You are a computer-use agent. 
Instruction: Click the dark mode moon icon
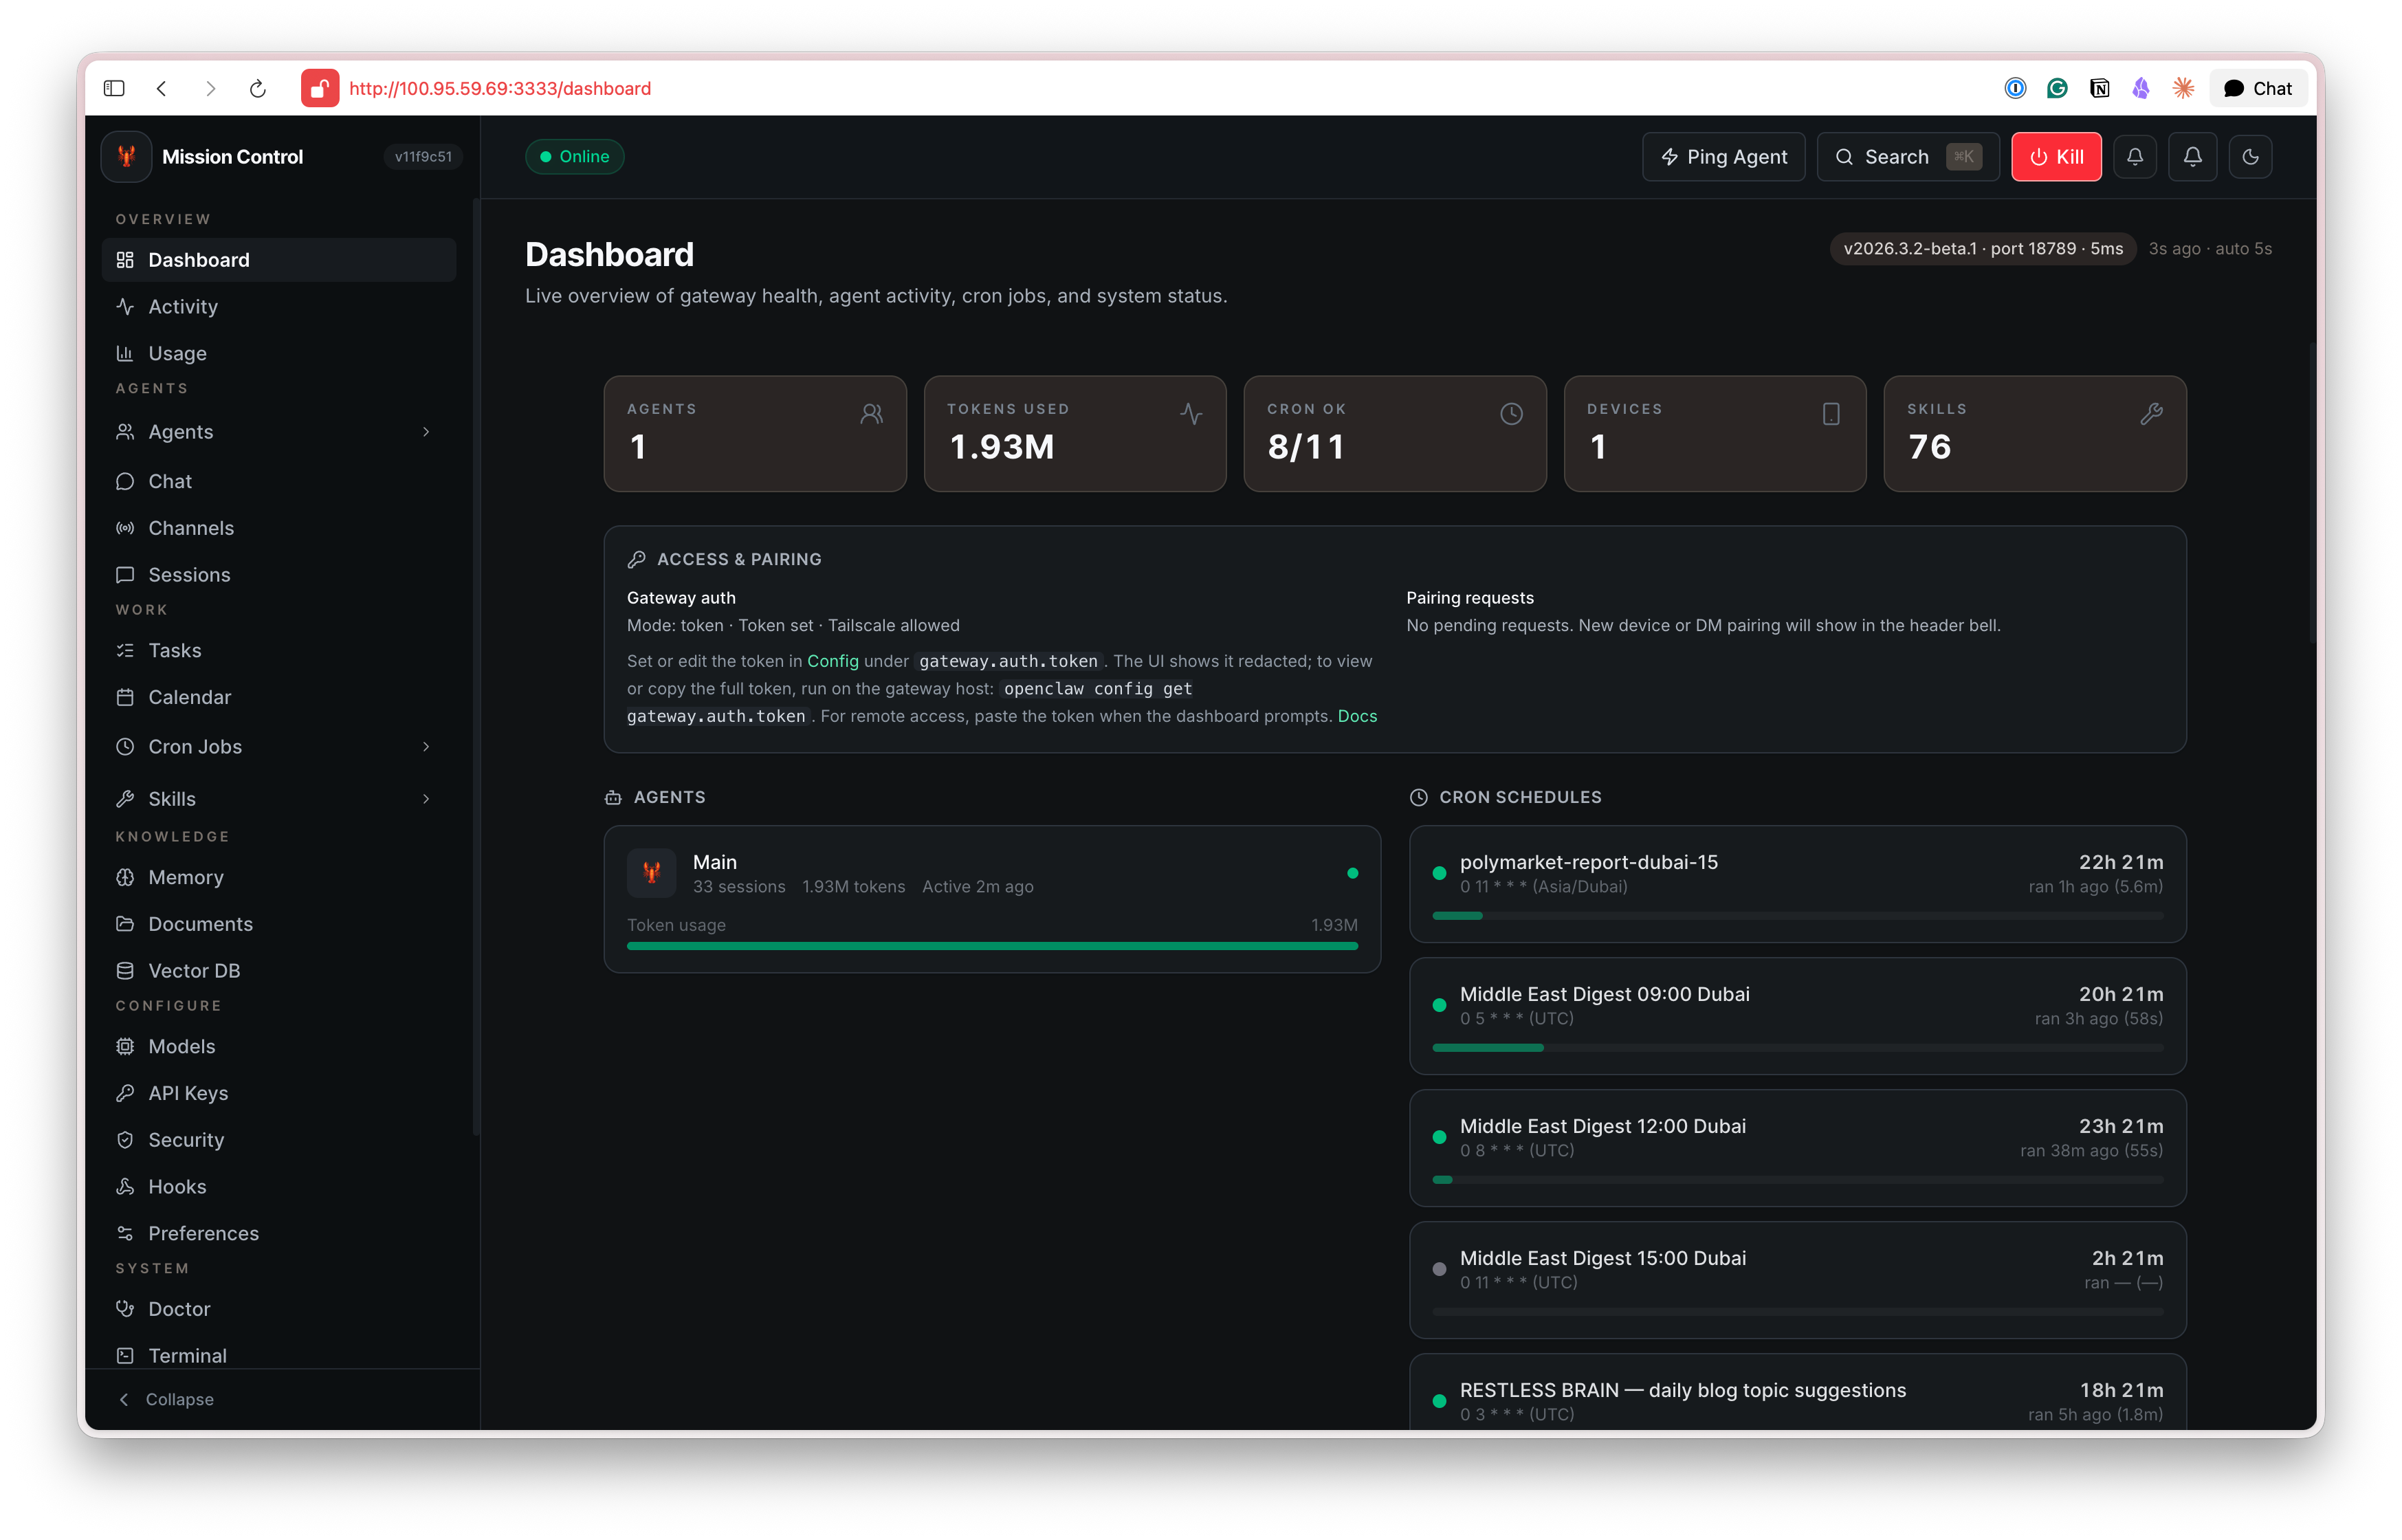(2250, 157)
